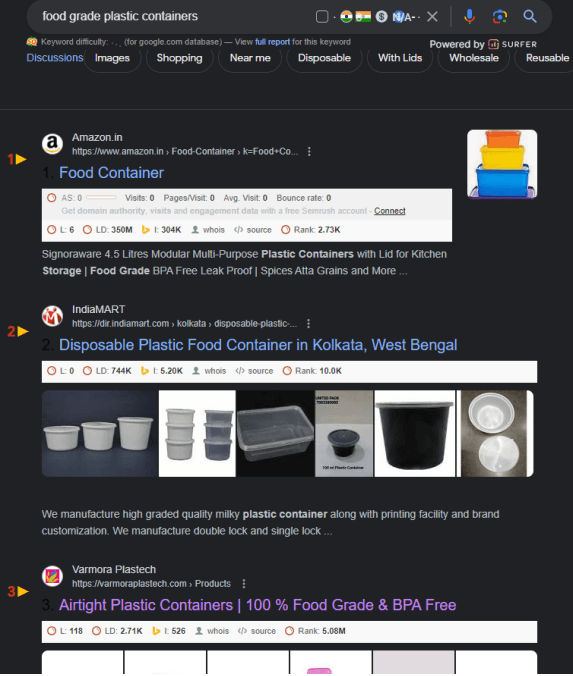Click the dollar coin icon in search bar
573x676 pixels.
[x=381, y=17]
